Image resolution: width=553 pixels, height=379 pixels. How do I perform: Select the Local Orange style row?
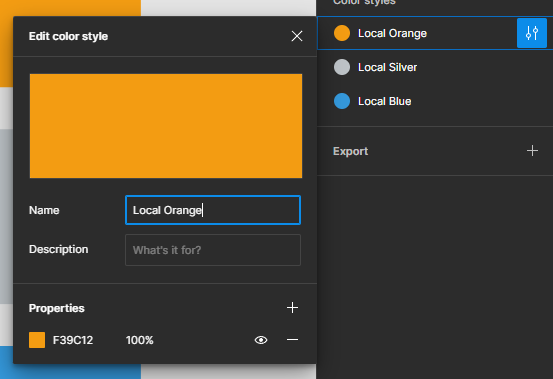point(435,33)
